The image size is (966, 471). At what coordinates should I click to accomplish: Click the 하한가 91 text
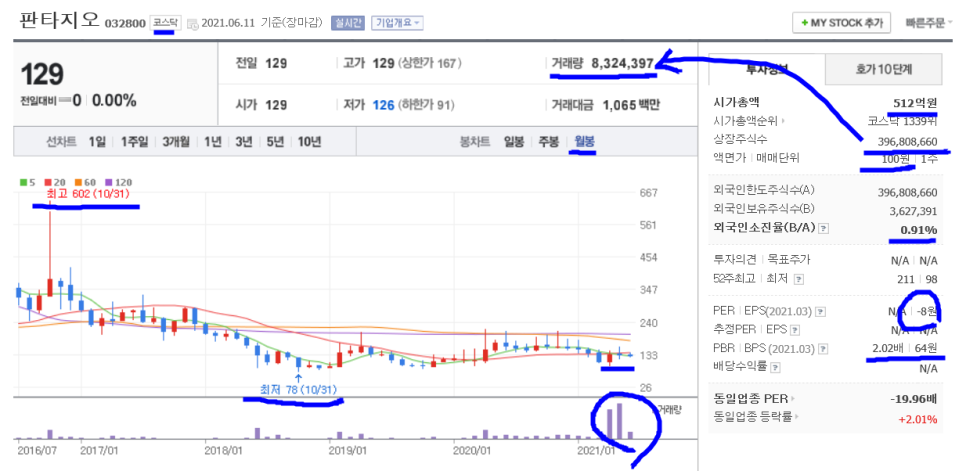click(428, 105)
